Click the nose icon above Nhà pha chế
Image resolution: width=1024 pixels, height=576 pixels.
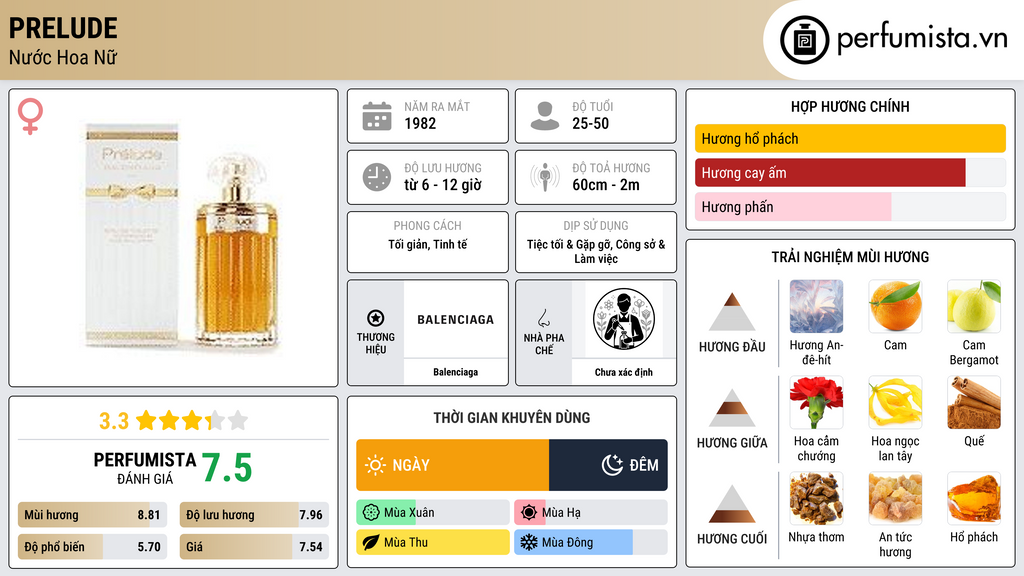coord(543,318)
